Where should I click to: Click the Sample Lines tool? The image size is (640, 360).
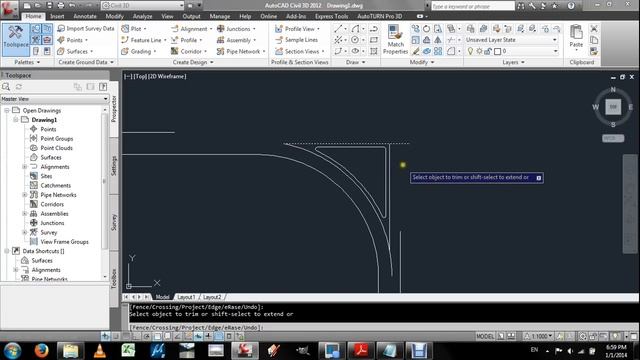296,40
